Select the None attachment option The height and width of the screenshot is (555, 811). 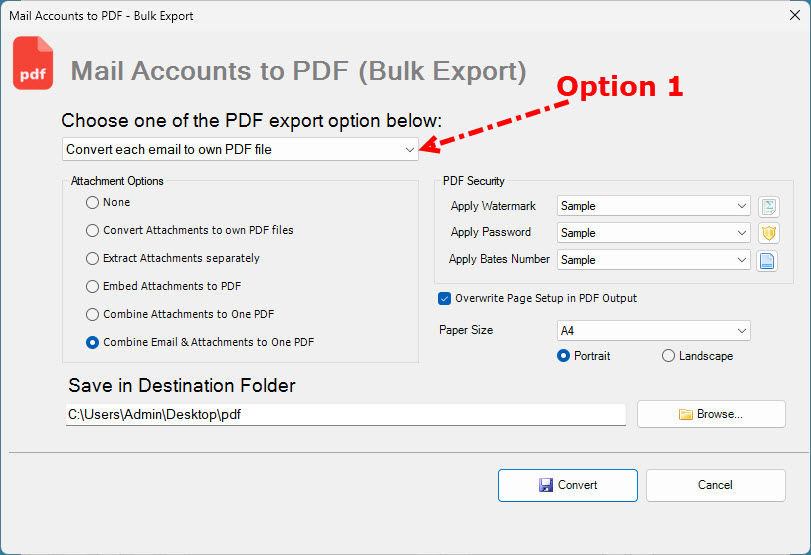93,202
